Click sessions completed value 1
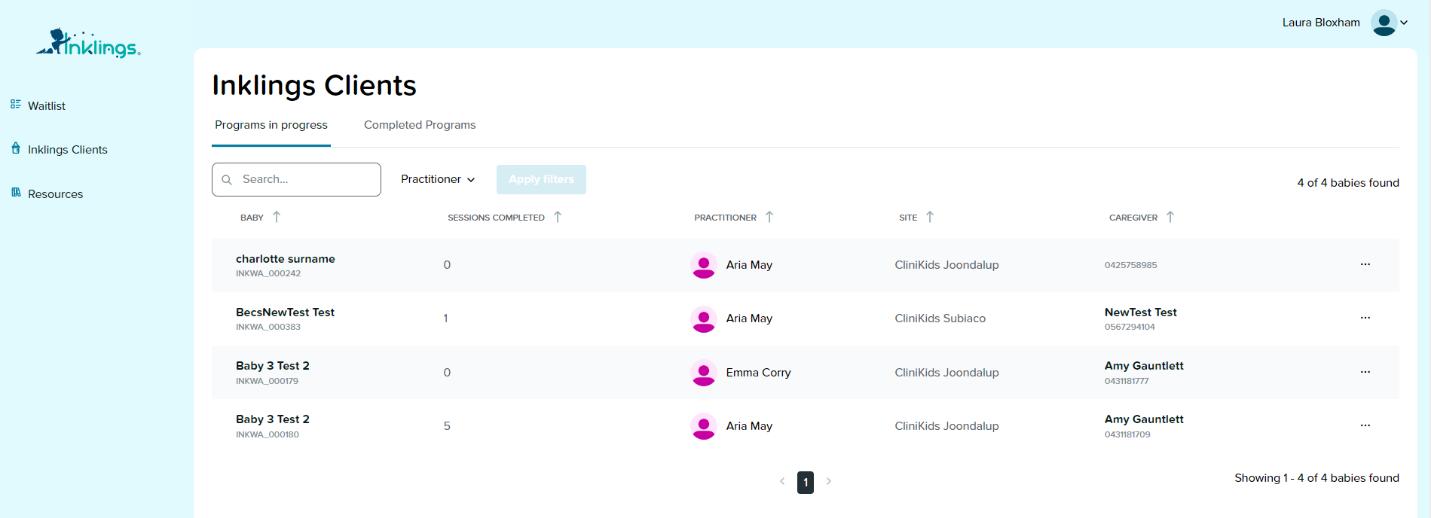1431x518 pixels. (x=446, y=319)
